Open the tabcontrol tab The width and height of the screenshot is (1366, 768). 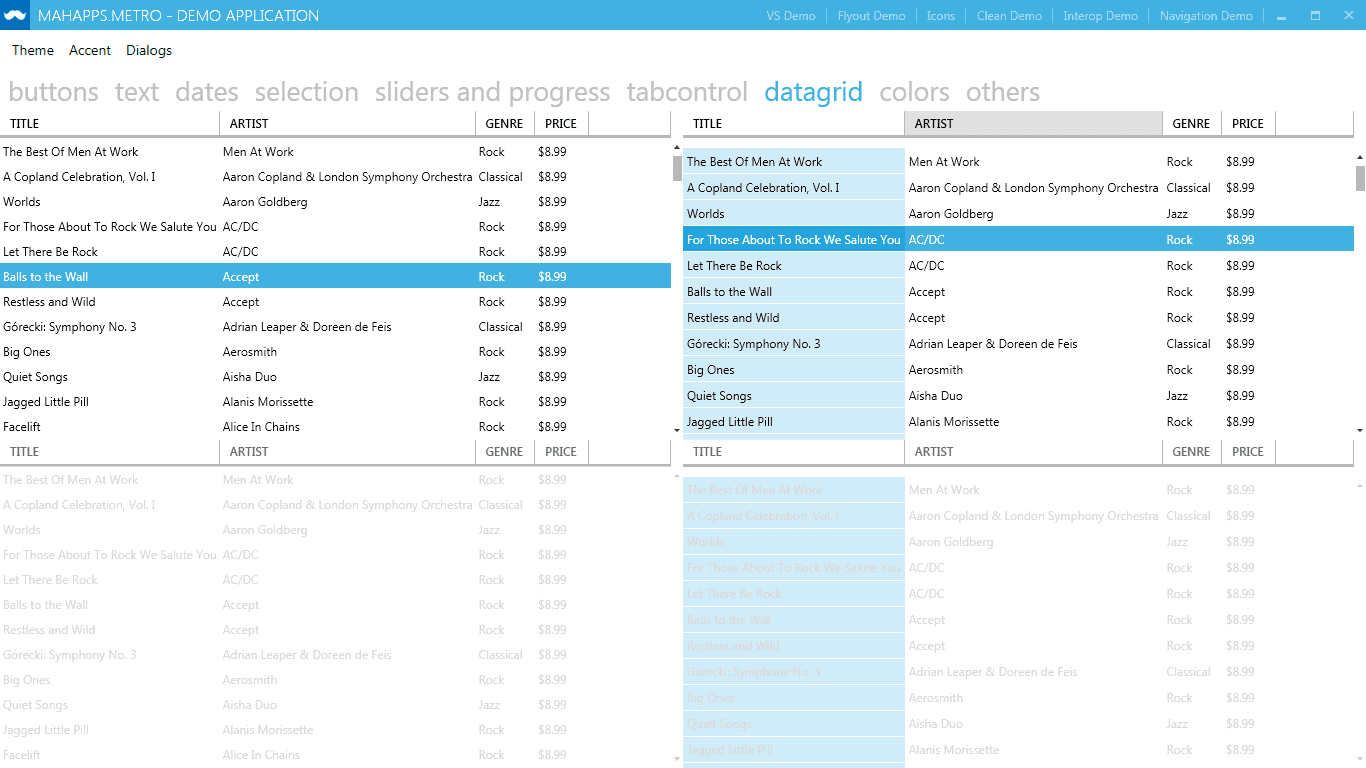[x=687, y=92]
